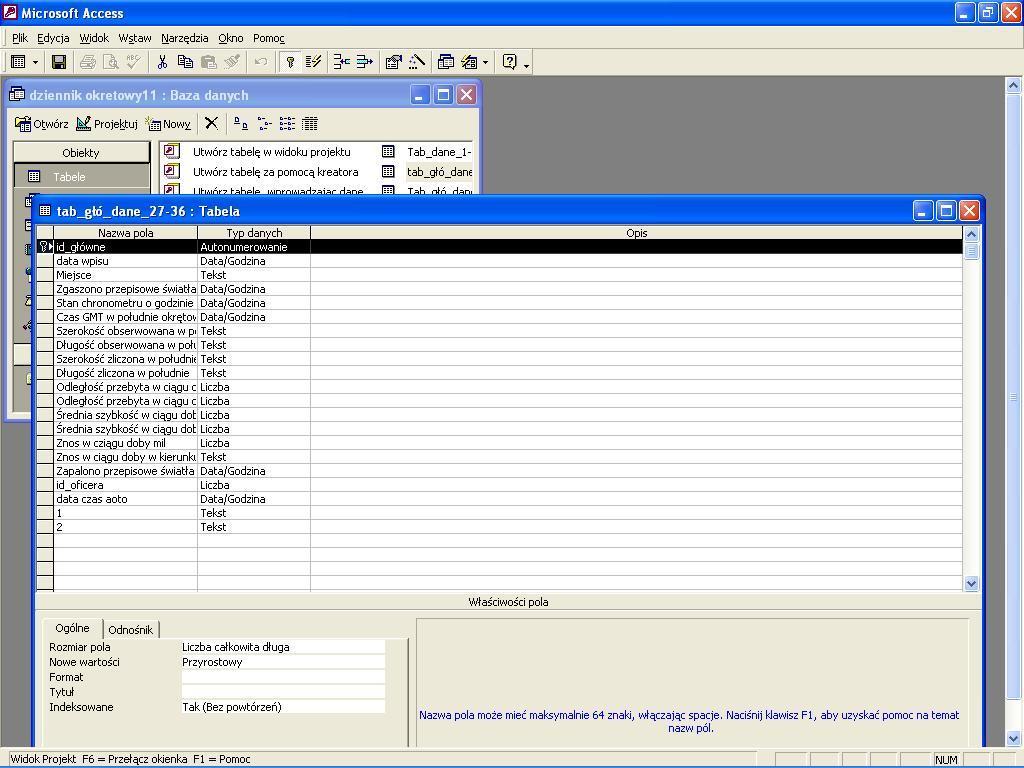
Task: Click the Help question-mark icon
Action: 509,62
